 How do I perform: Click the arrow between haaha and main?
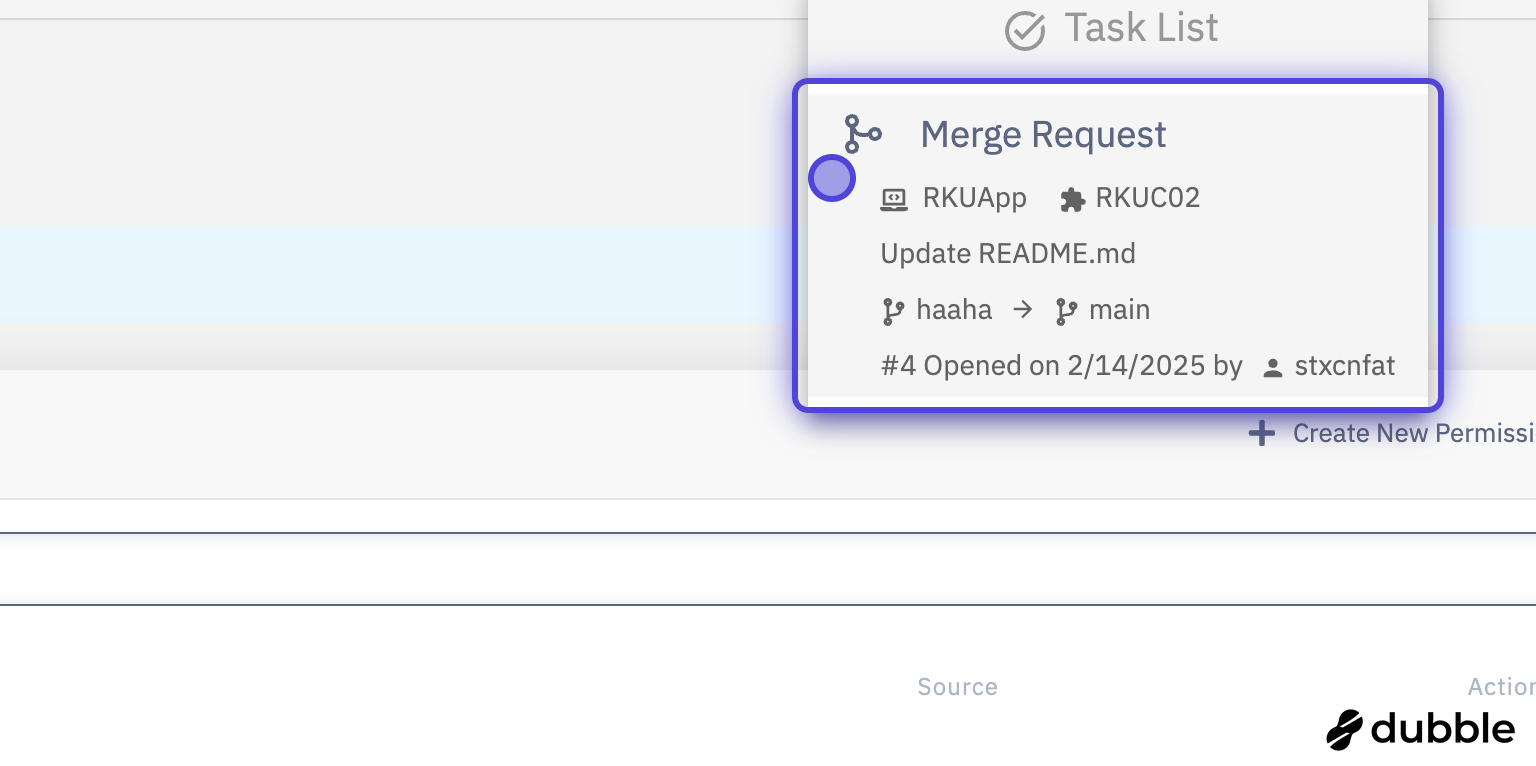(x=1023, y=310)
